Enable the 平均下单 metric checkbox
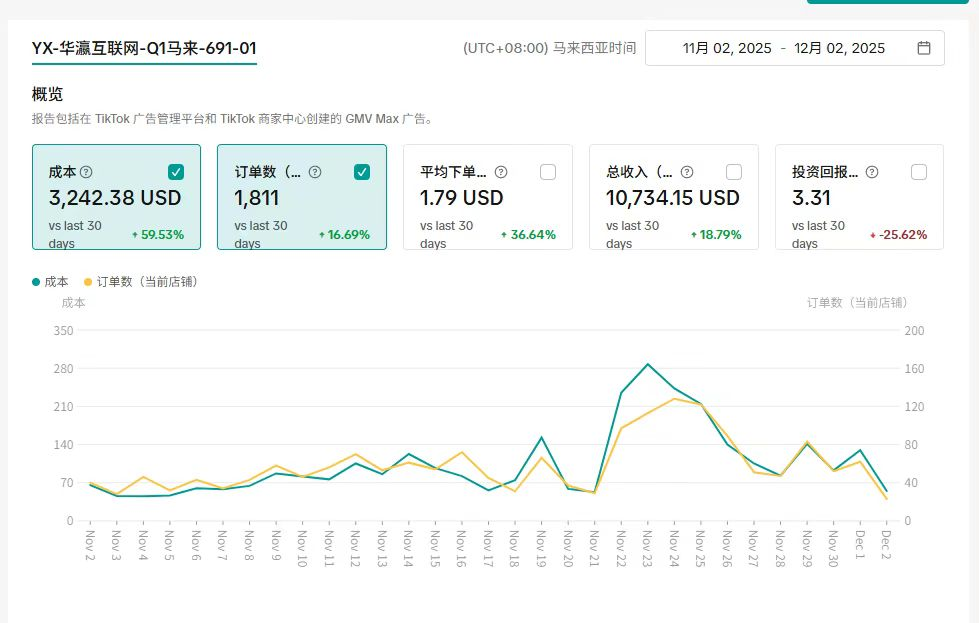 click(548, 172)
